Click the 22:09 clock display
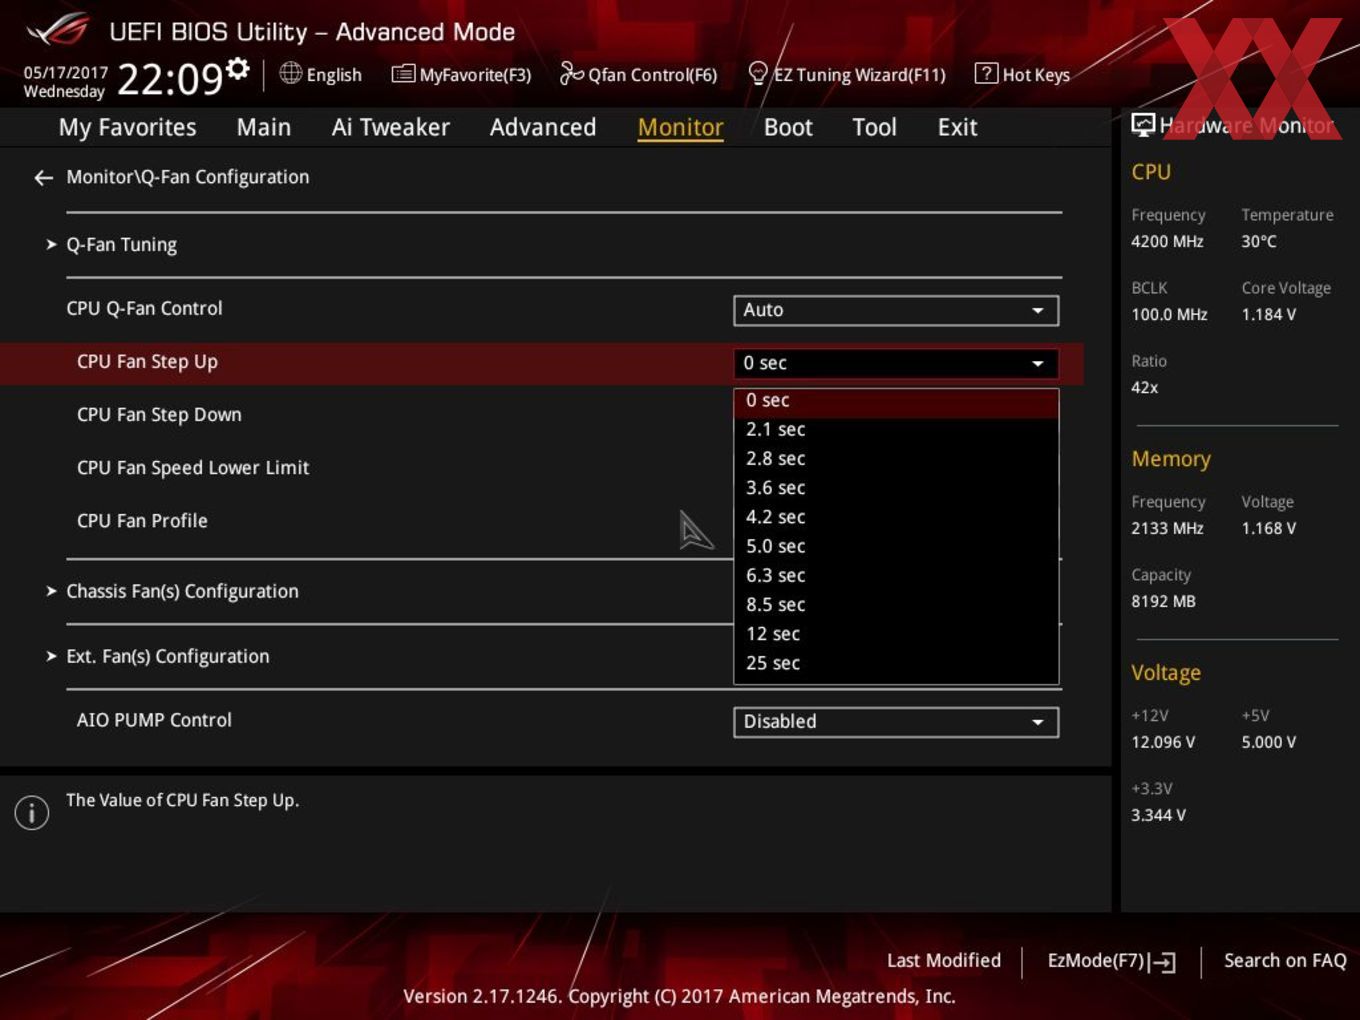This screenshot has width=1360, height=1020. 170,79
